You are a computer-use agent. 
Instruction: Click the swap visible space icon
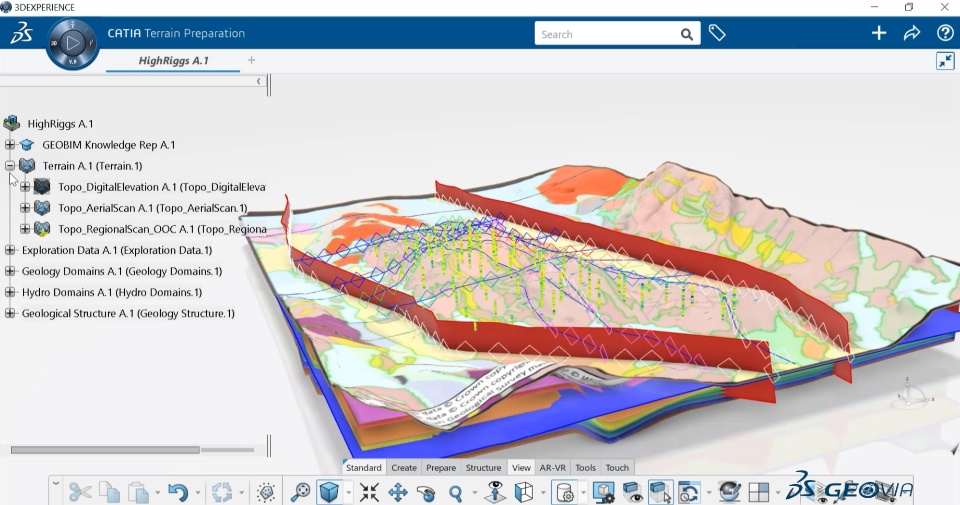(x=689, y=492)
